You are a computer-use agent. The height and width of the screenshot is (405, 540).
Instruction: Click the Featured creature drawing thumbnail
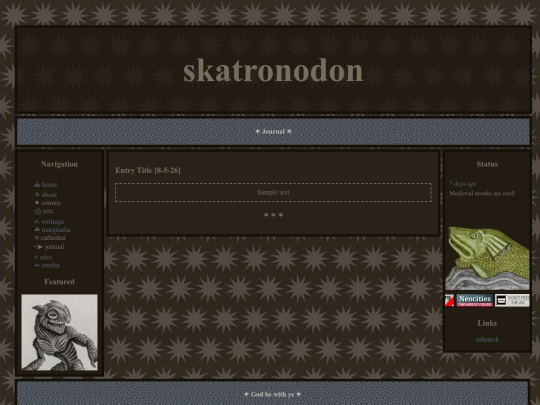(x=59, y=332)
